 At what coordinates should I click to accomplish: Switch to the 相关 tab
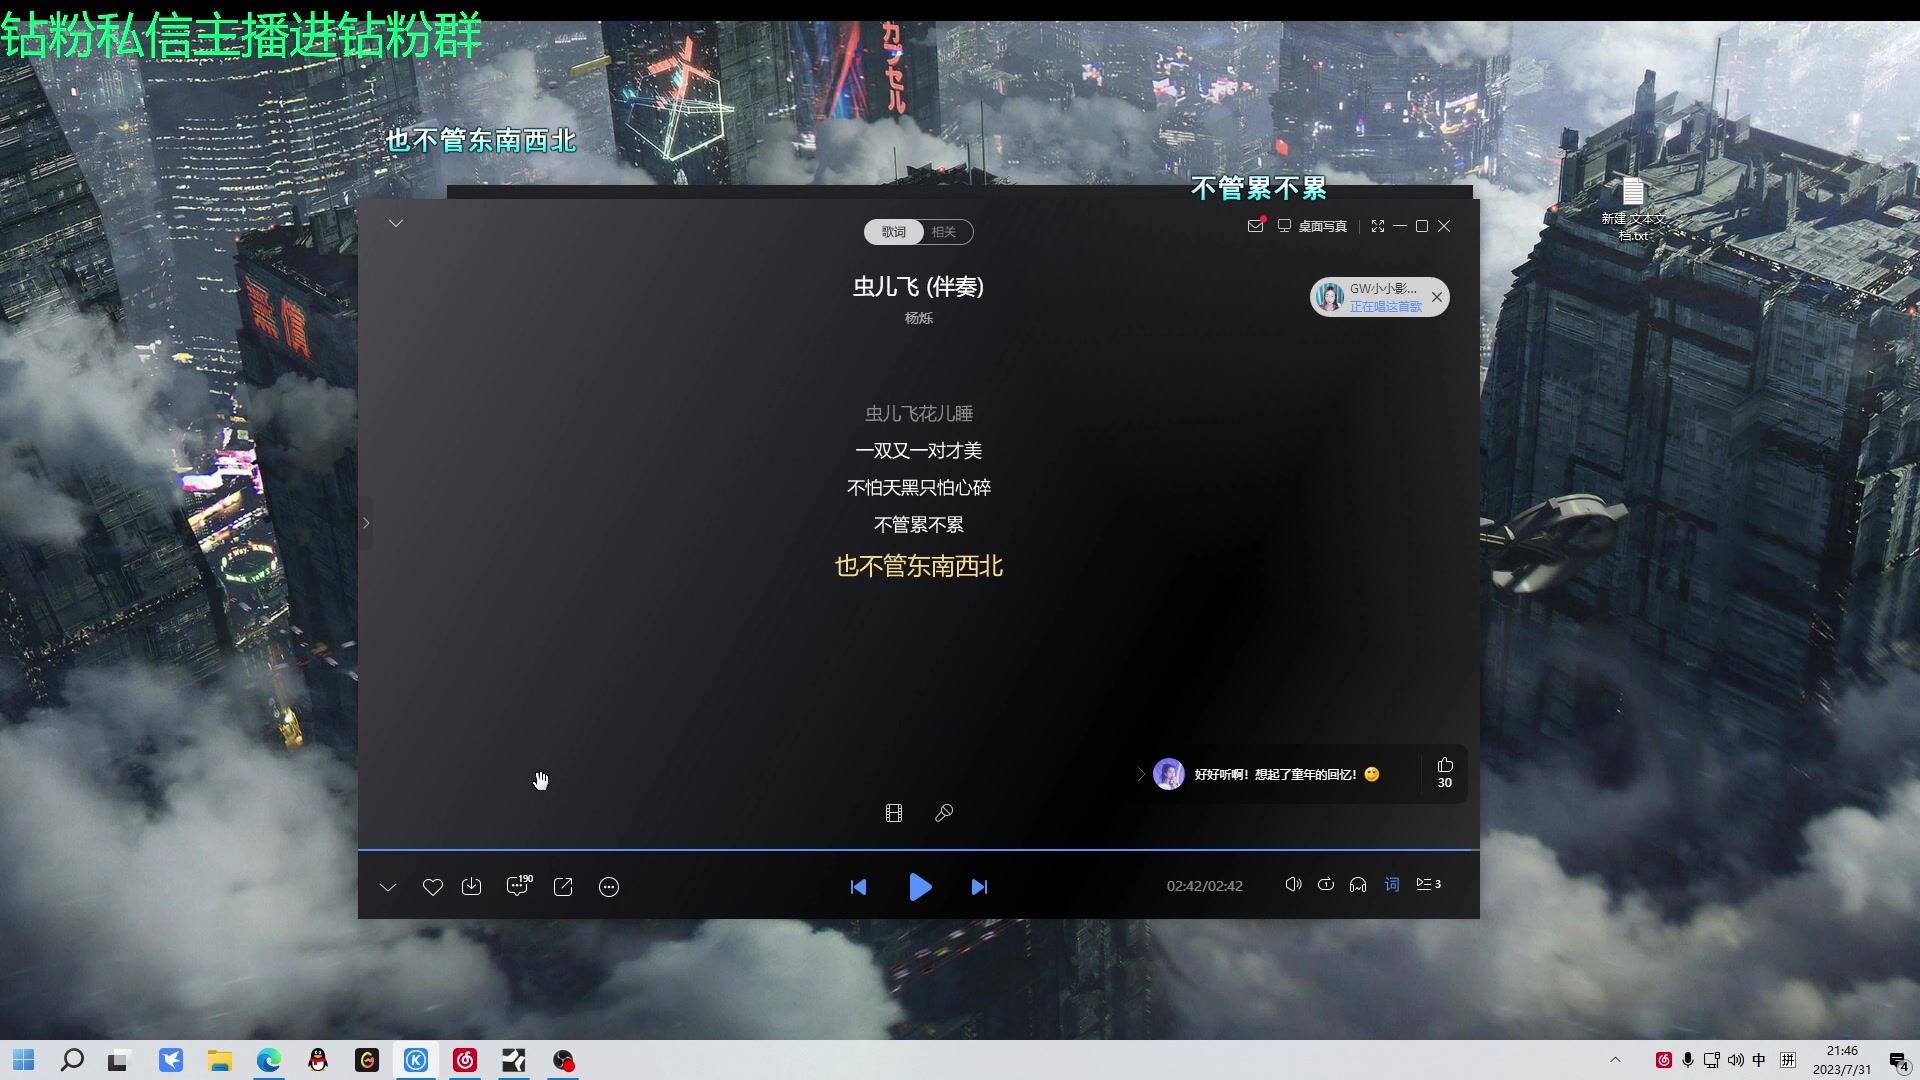click(x=945, y=231)
